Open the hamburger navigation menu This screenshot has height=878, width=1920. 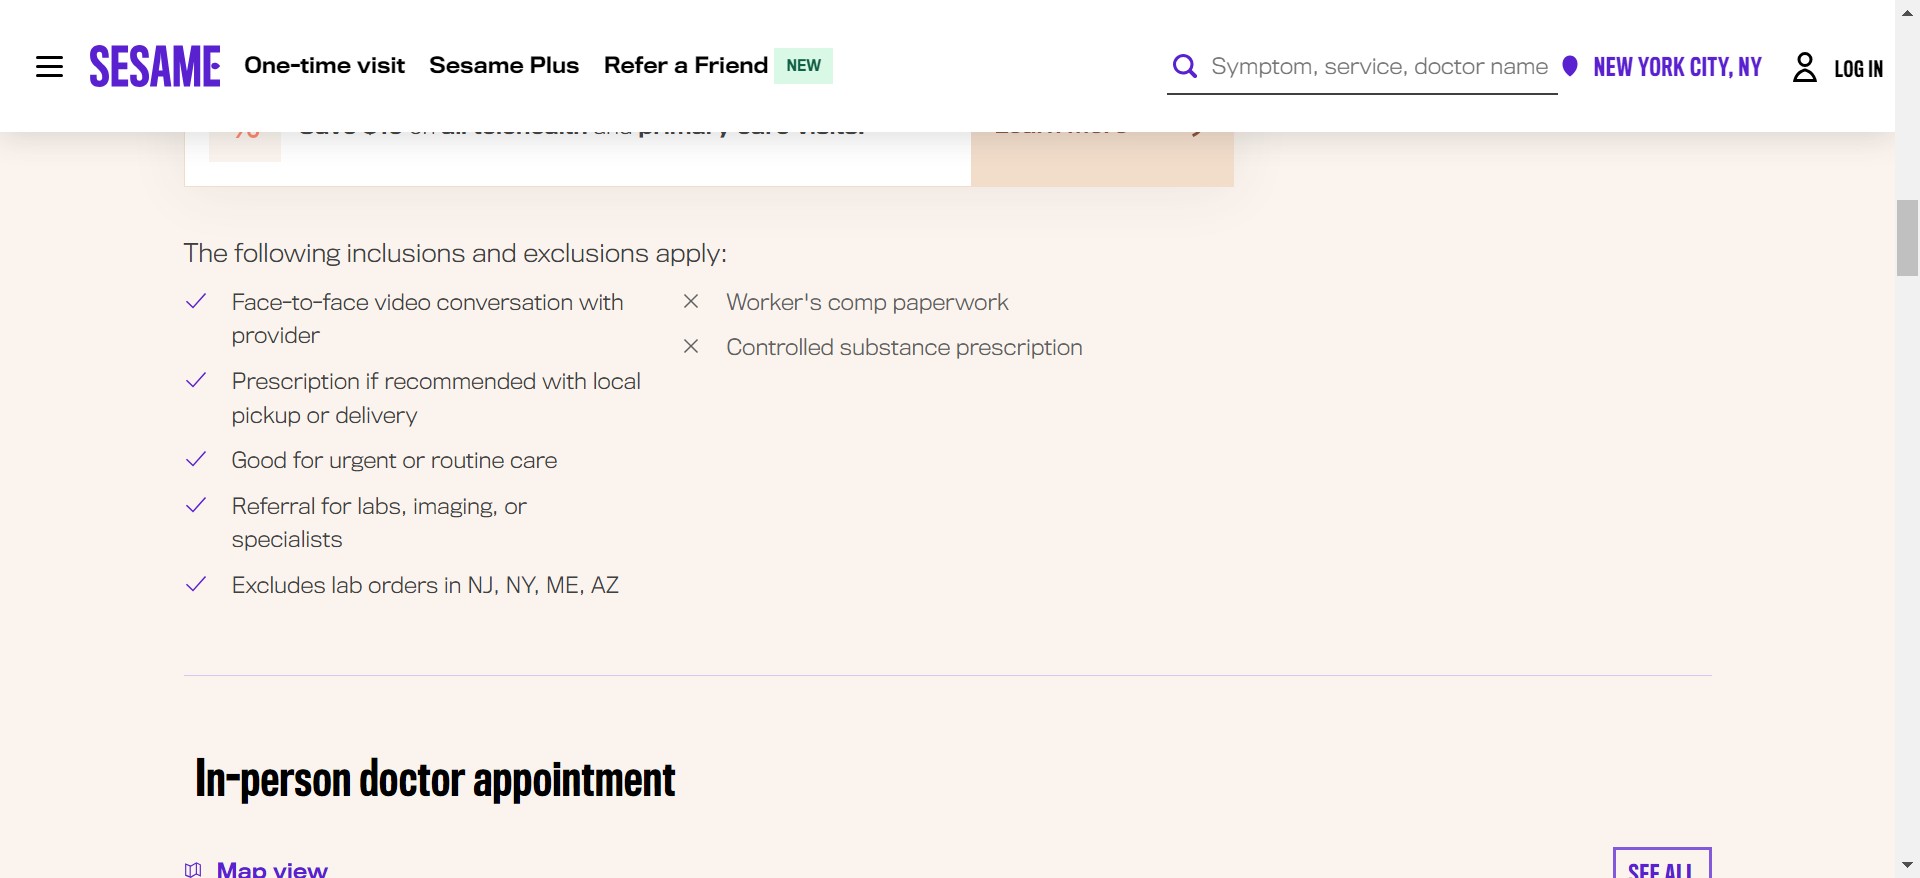tap(49, 67)
